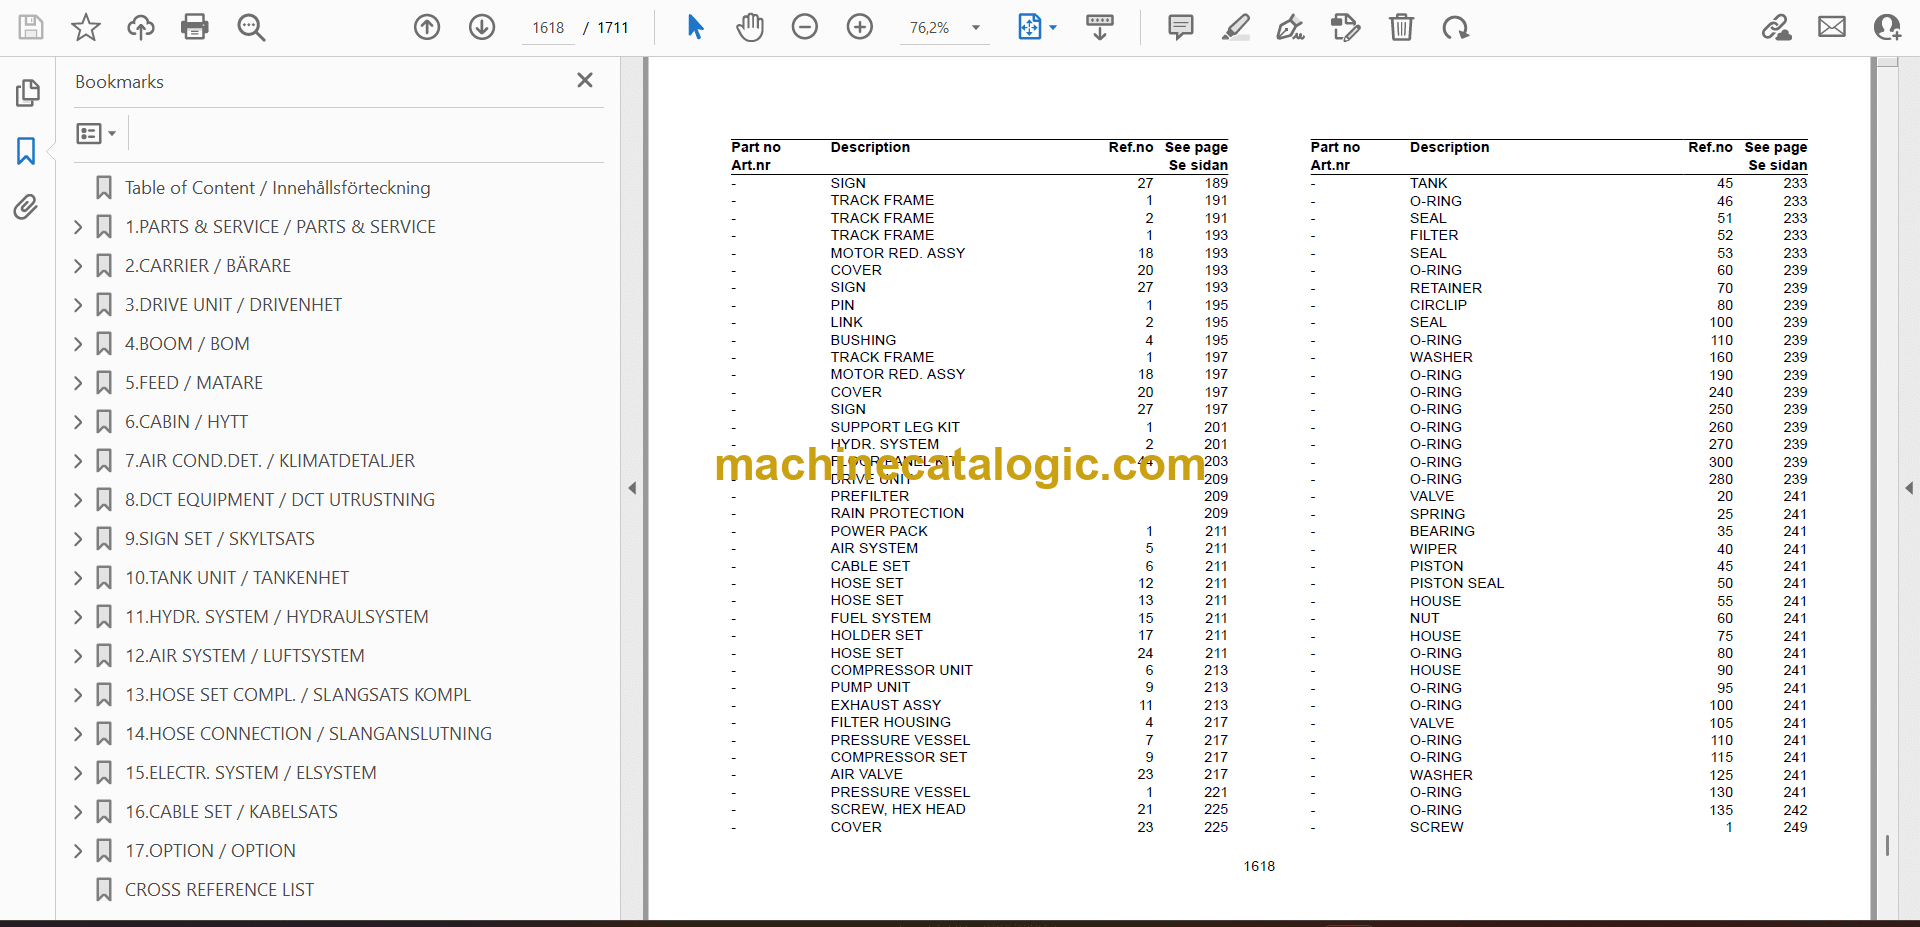Image resolution: width=1920 pixels, height=927 pixels.
Task: Expand 2.CARRIER / BÄRARE bookmark
Action: [78, 266]
